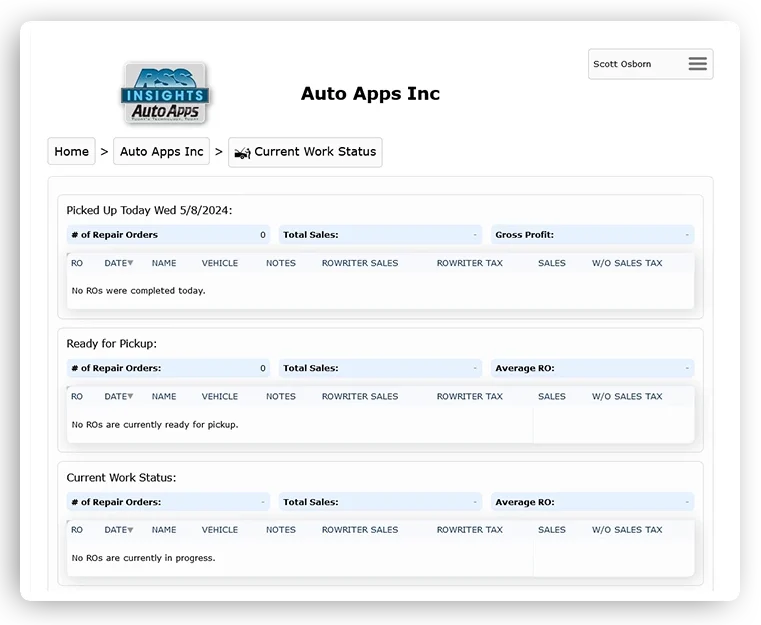Viewport: 761px width, 625px height.
Task: Click NAME column header in Picked Up Today table
Action: pyautogui.click(x=164, y=263)
